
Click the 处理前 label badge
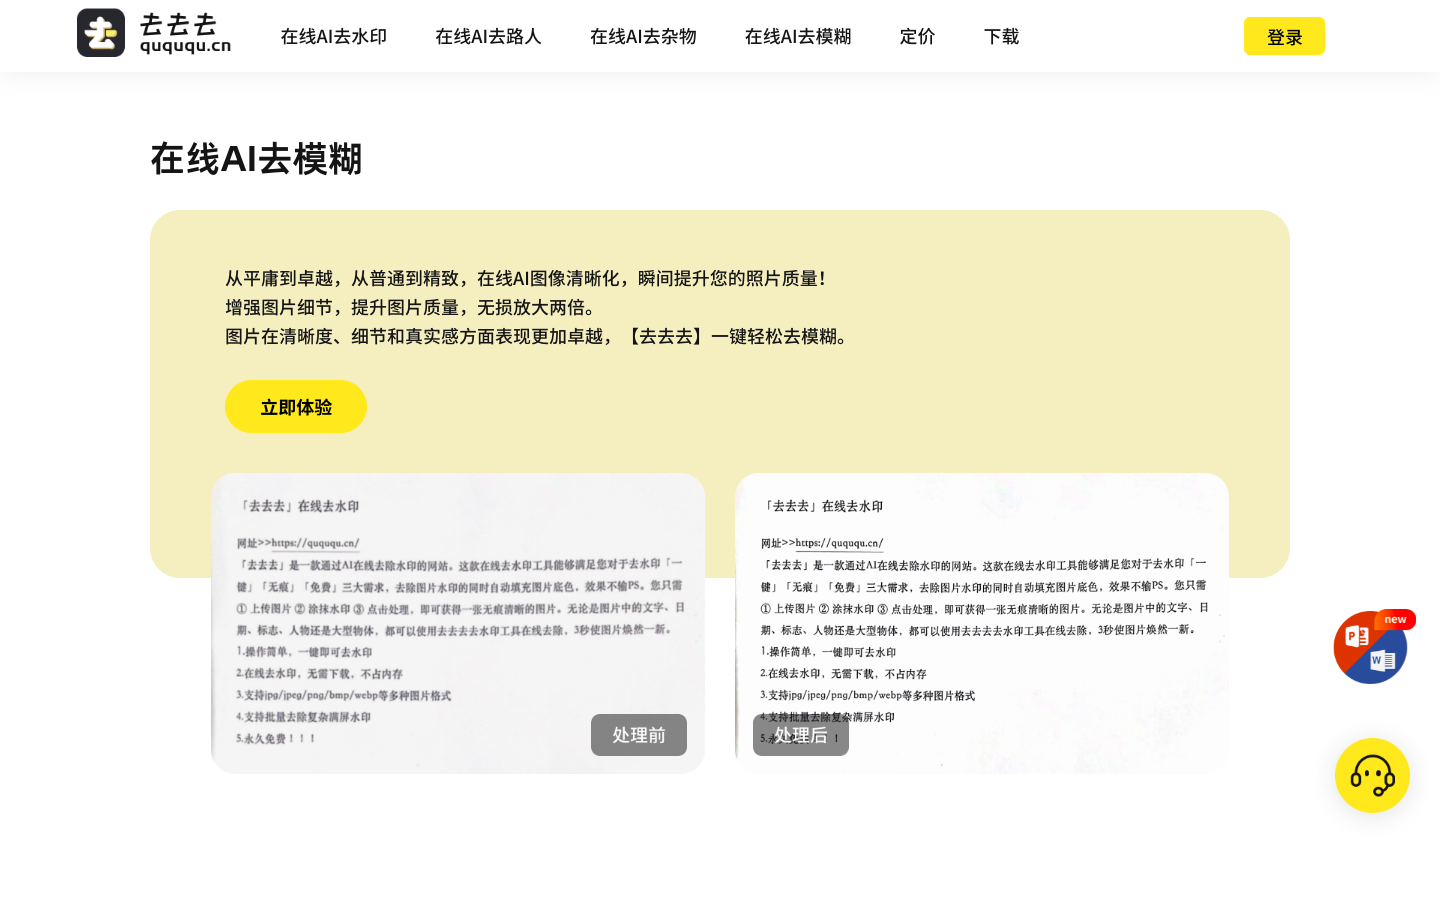(x=638, y=735)
